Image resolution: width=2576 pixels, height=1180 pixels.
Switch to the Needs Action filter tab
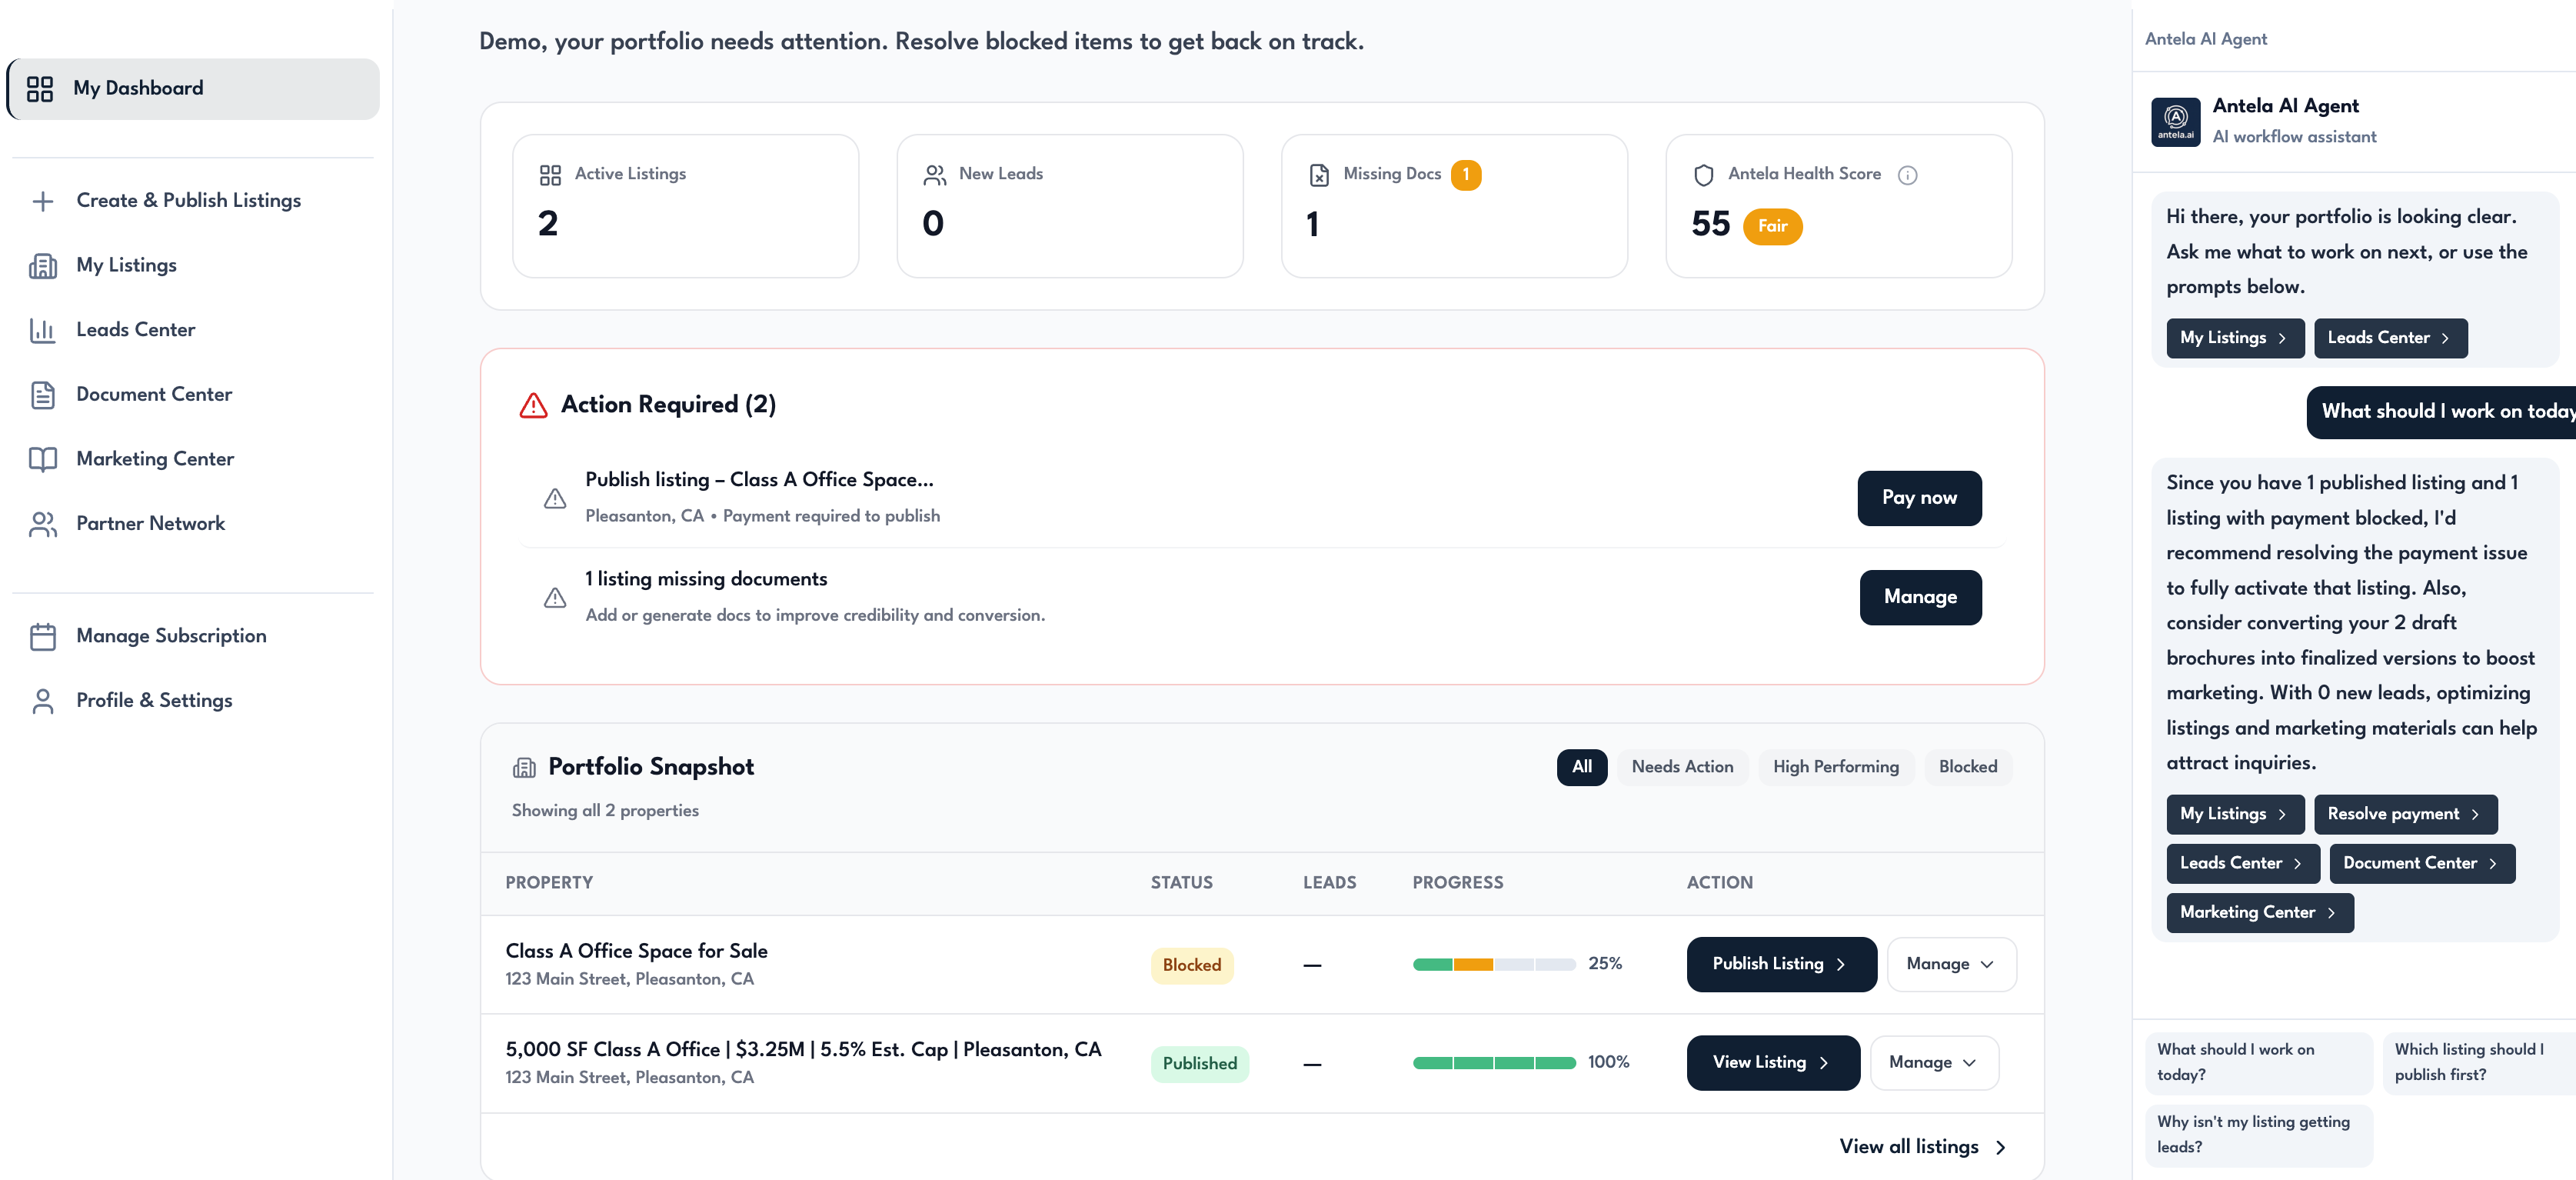pyautogui.click(x=1683, y=766)
